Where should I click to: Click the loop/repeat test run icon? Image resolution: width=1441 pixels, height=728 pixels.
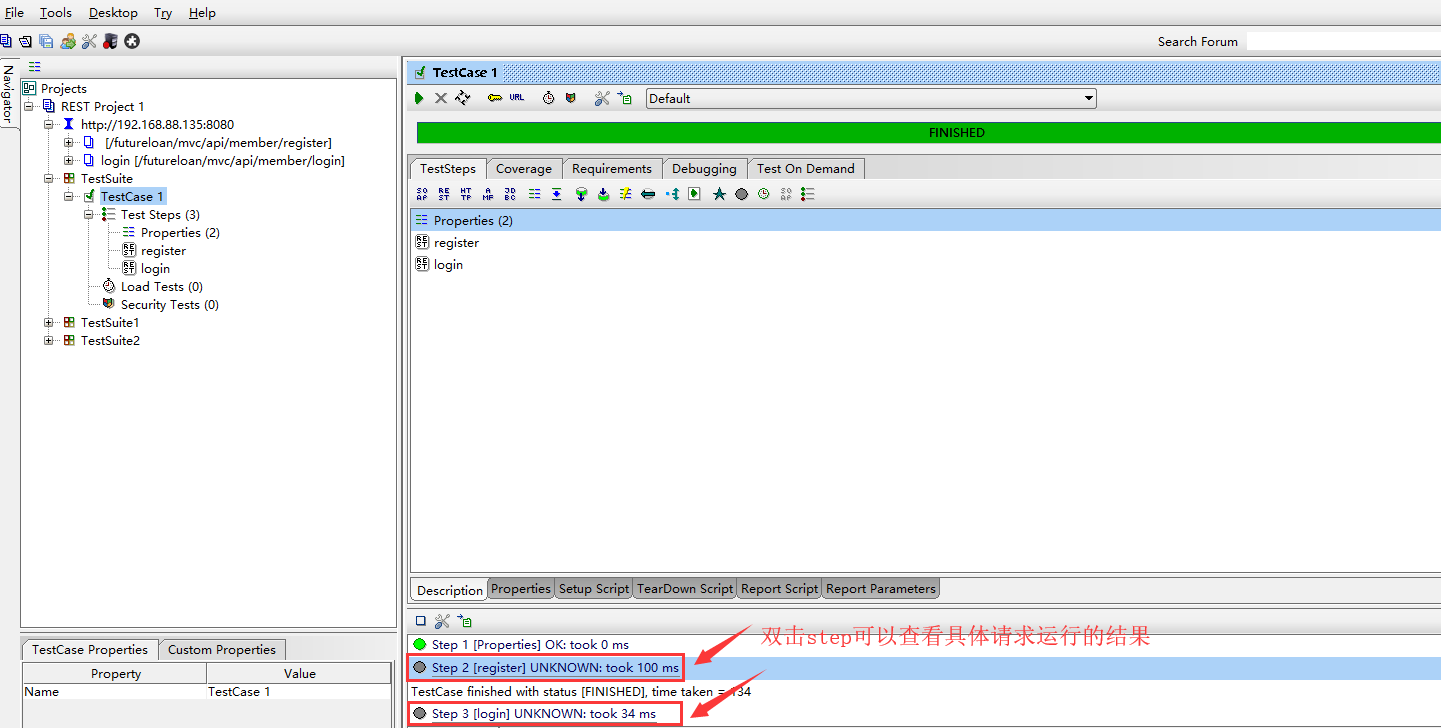click(x=462, y=98)
